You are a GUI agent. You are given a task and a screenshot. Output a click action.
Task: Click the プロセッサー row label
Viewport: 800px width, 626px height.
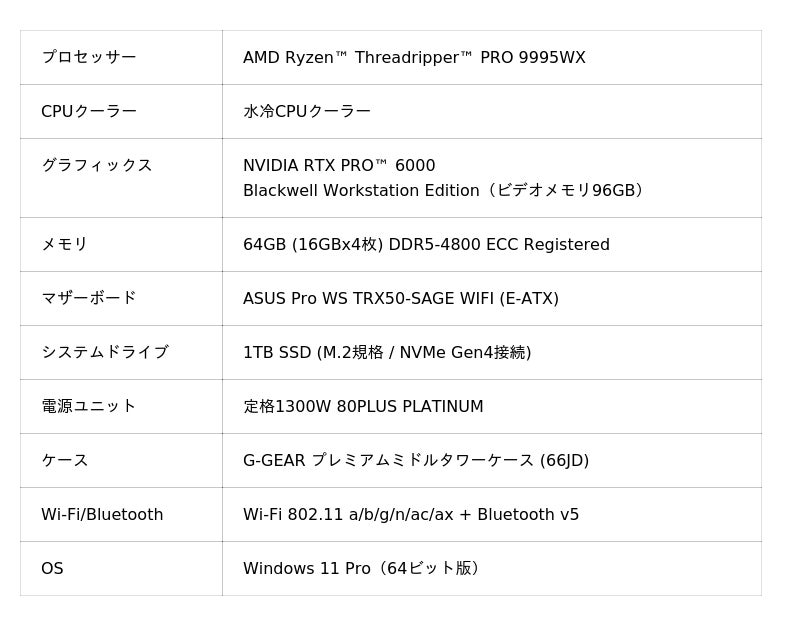click(89, 57)
